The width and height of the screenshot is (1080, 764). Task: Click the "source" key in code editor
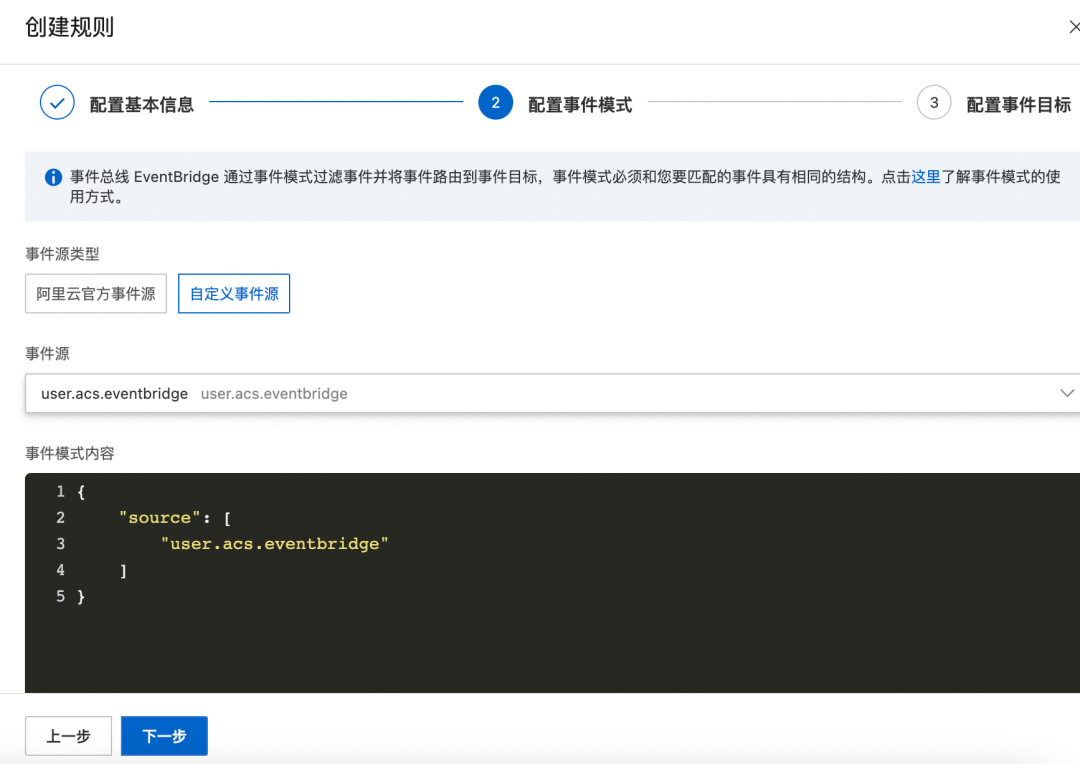click(x=160, y=517)
